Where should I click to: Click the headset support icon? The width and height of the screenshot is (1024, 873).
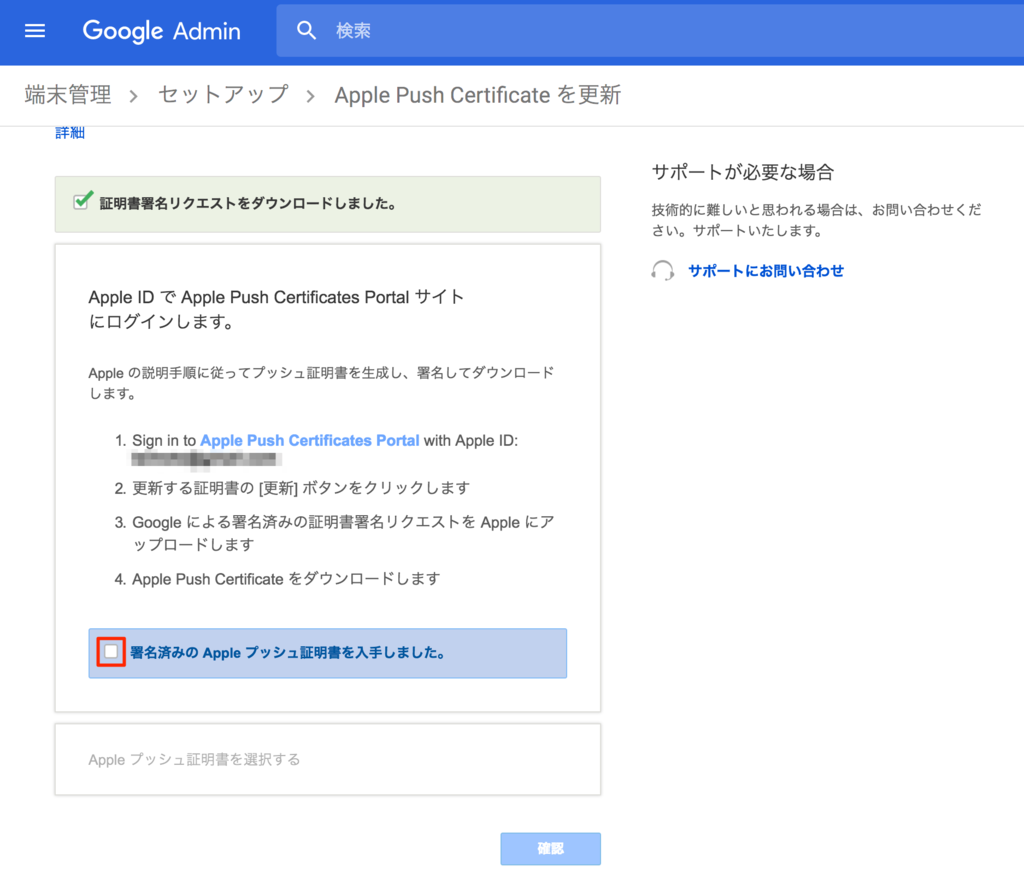663,270
